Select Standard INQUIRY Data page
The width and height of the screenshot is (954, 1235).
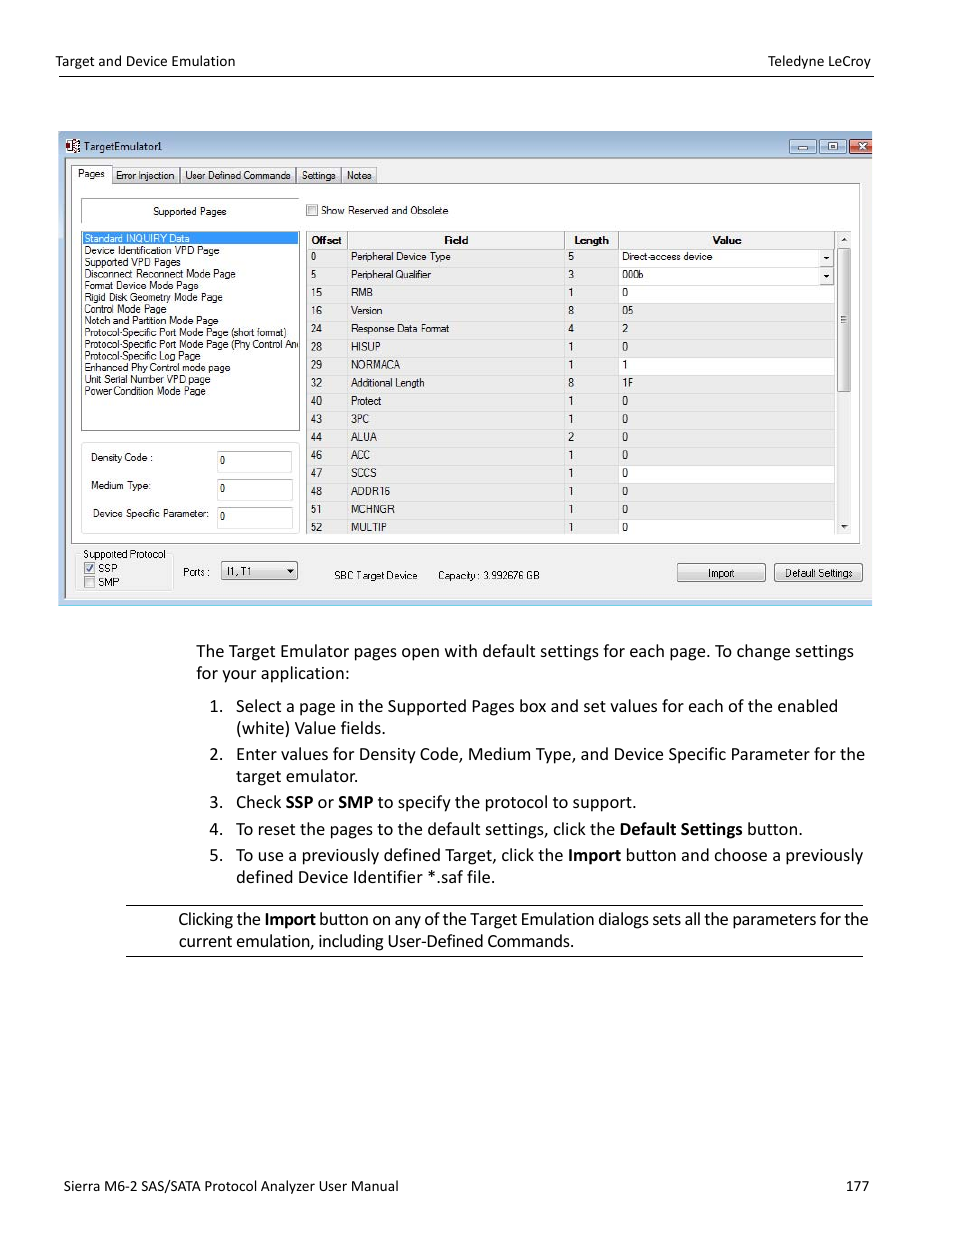[190, 238]
